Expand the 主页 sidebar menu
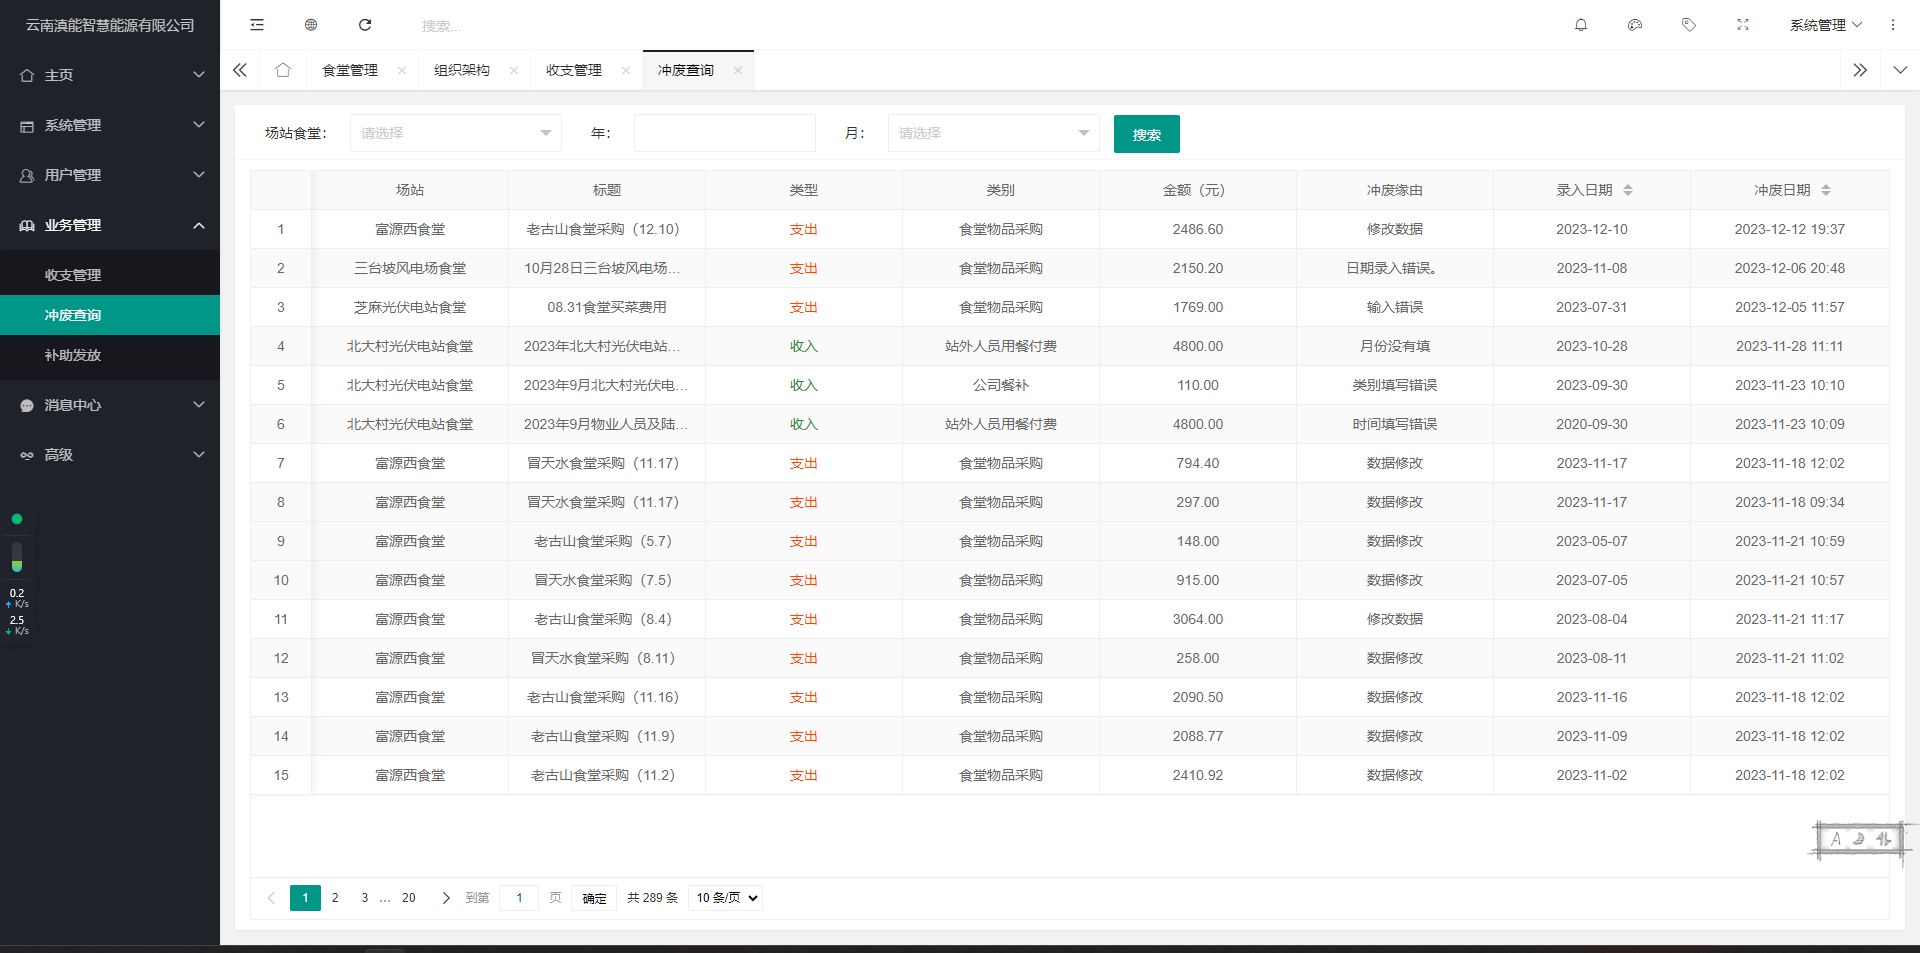This screenshot has height=953, width=1920. pos(110,75)
